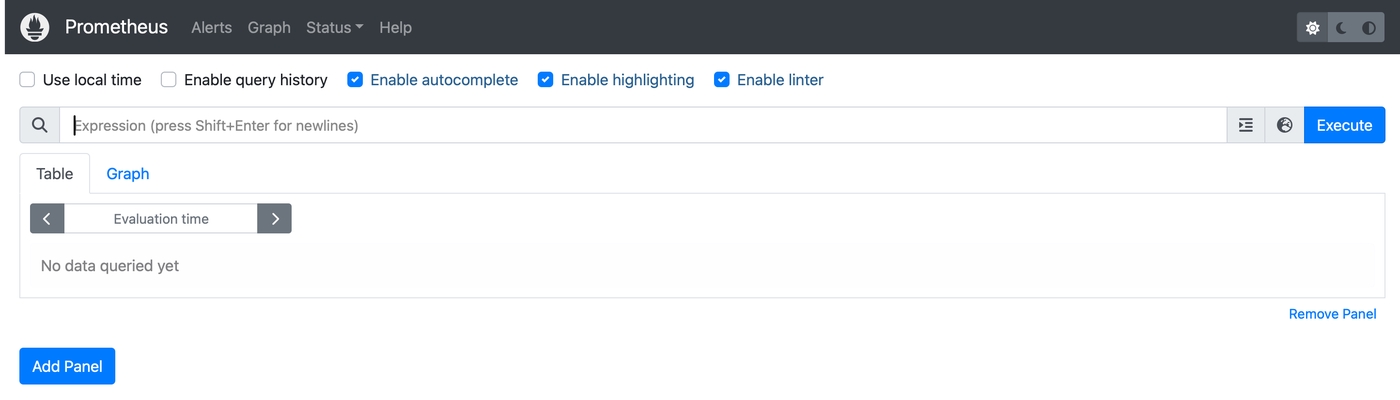Format the expression with the indent icon

(1246, 125)
